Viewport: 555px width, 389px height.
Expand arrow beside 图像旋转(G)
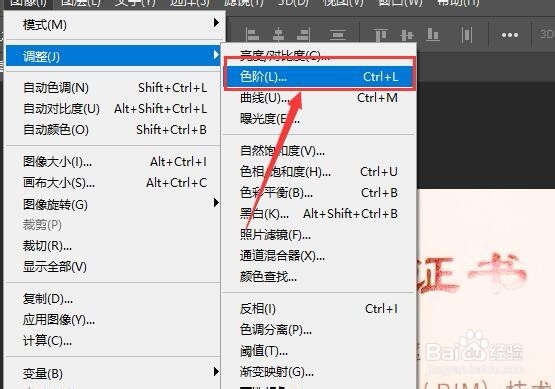[x=216, y=203]
